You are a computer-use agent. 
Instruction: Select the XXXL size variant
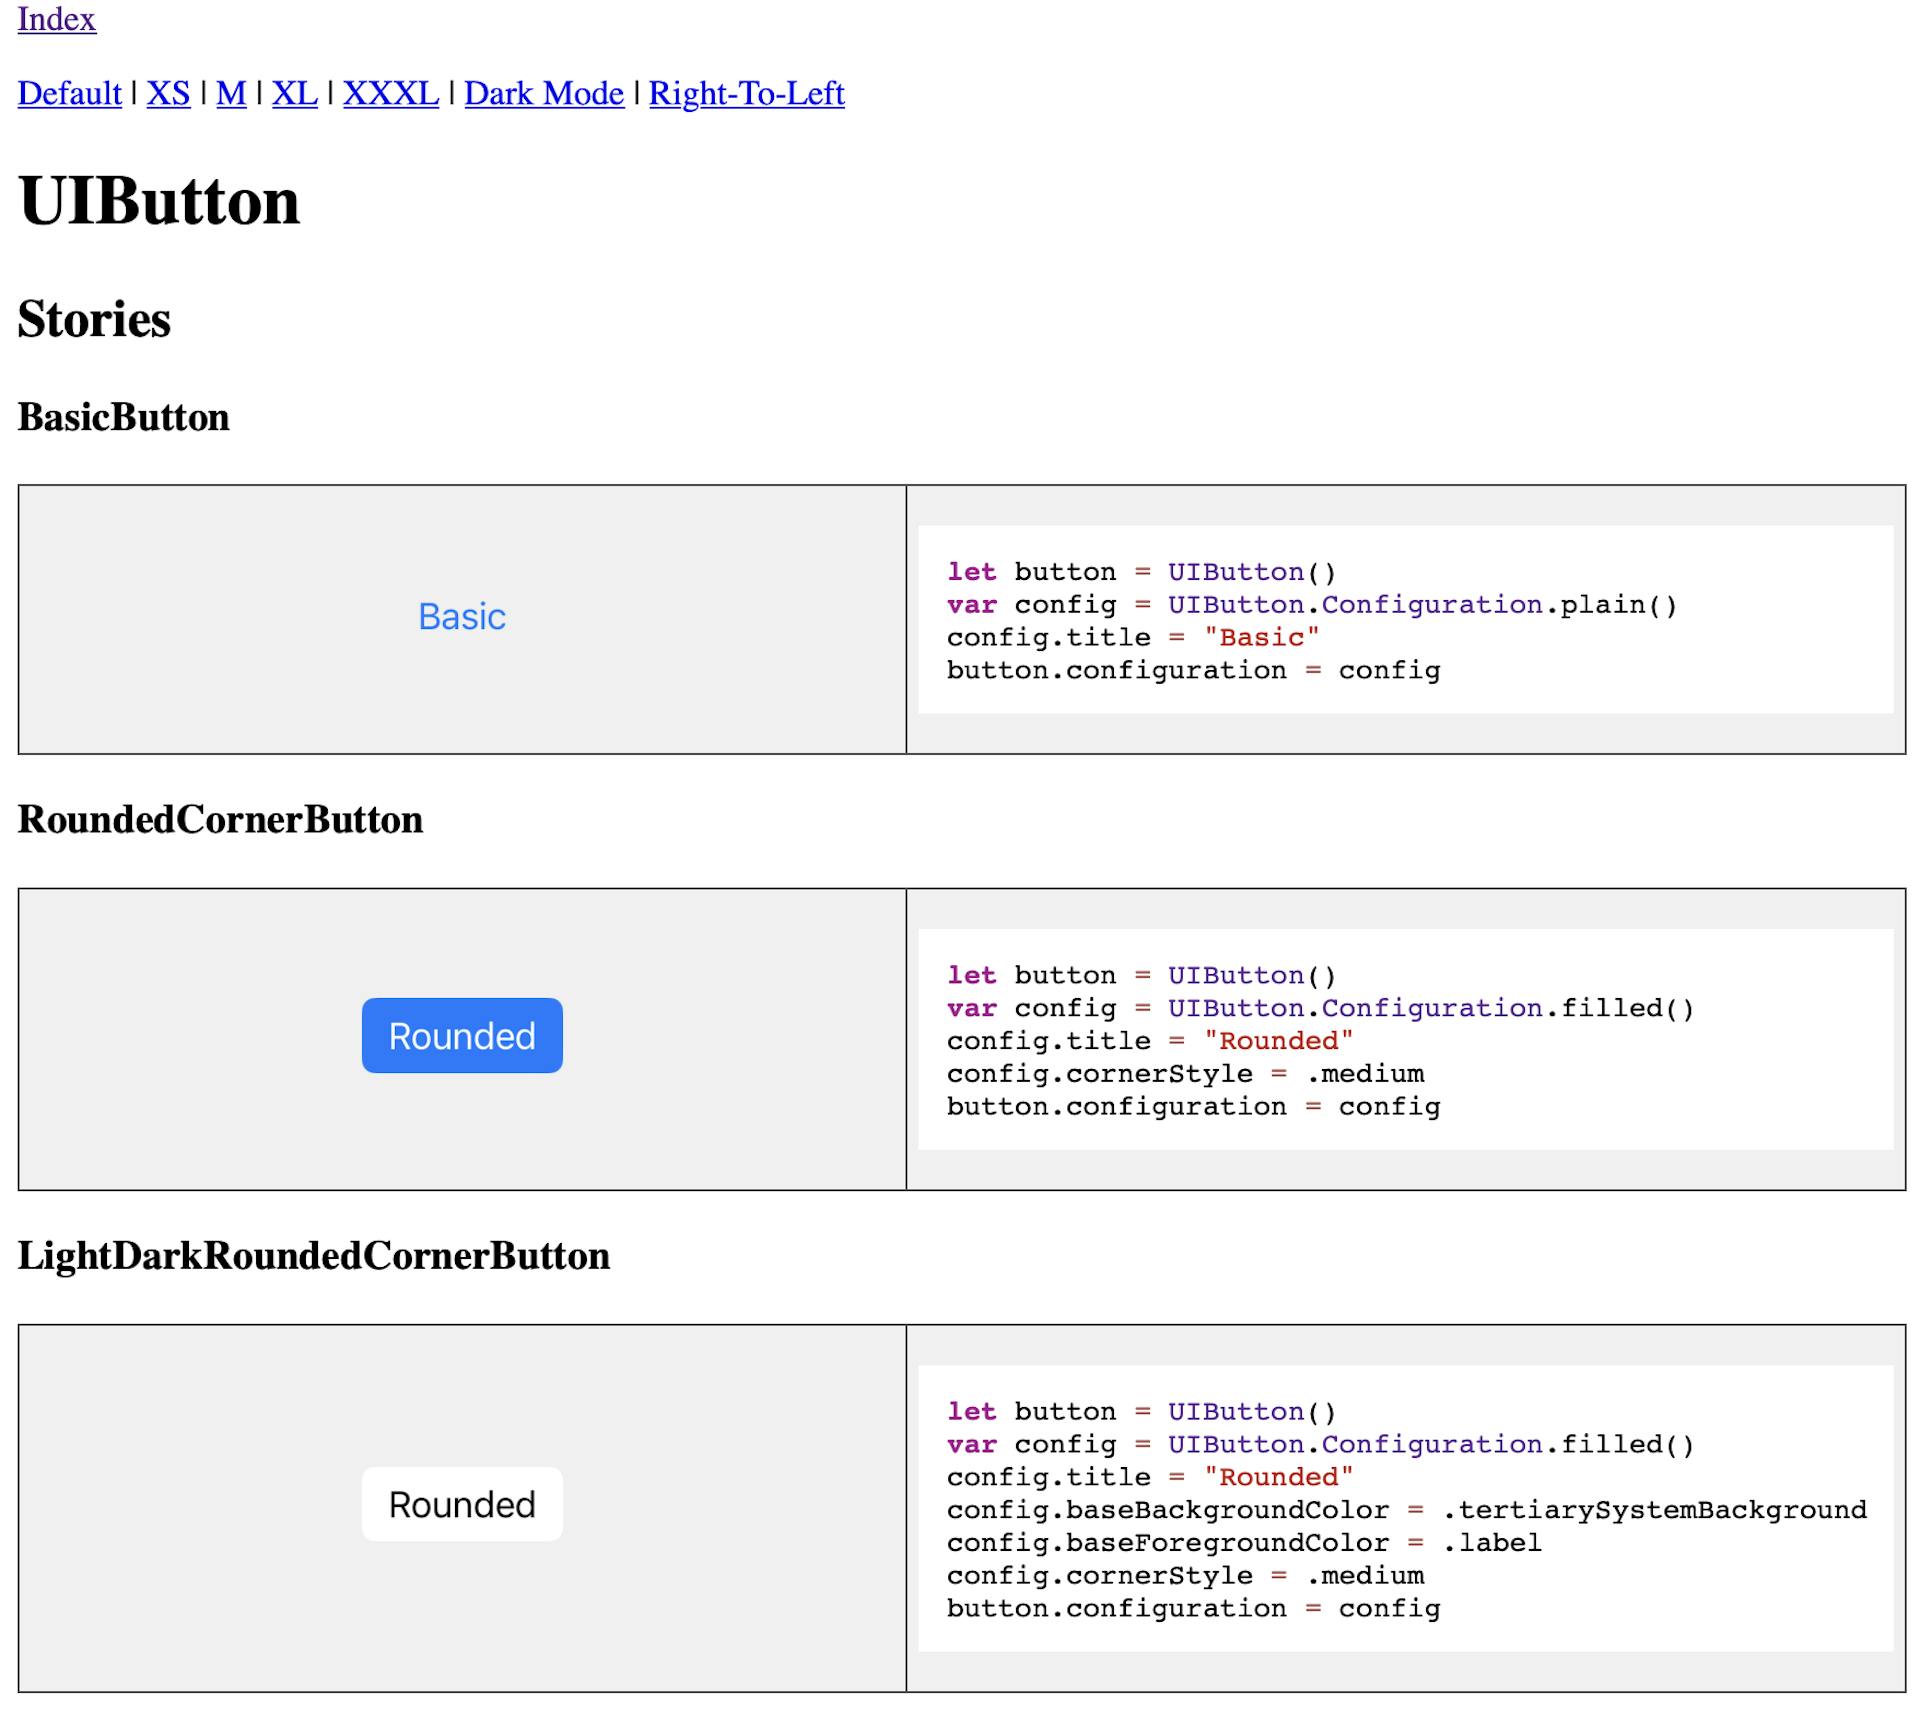(390, 93)
